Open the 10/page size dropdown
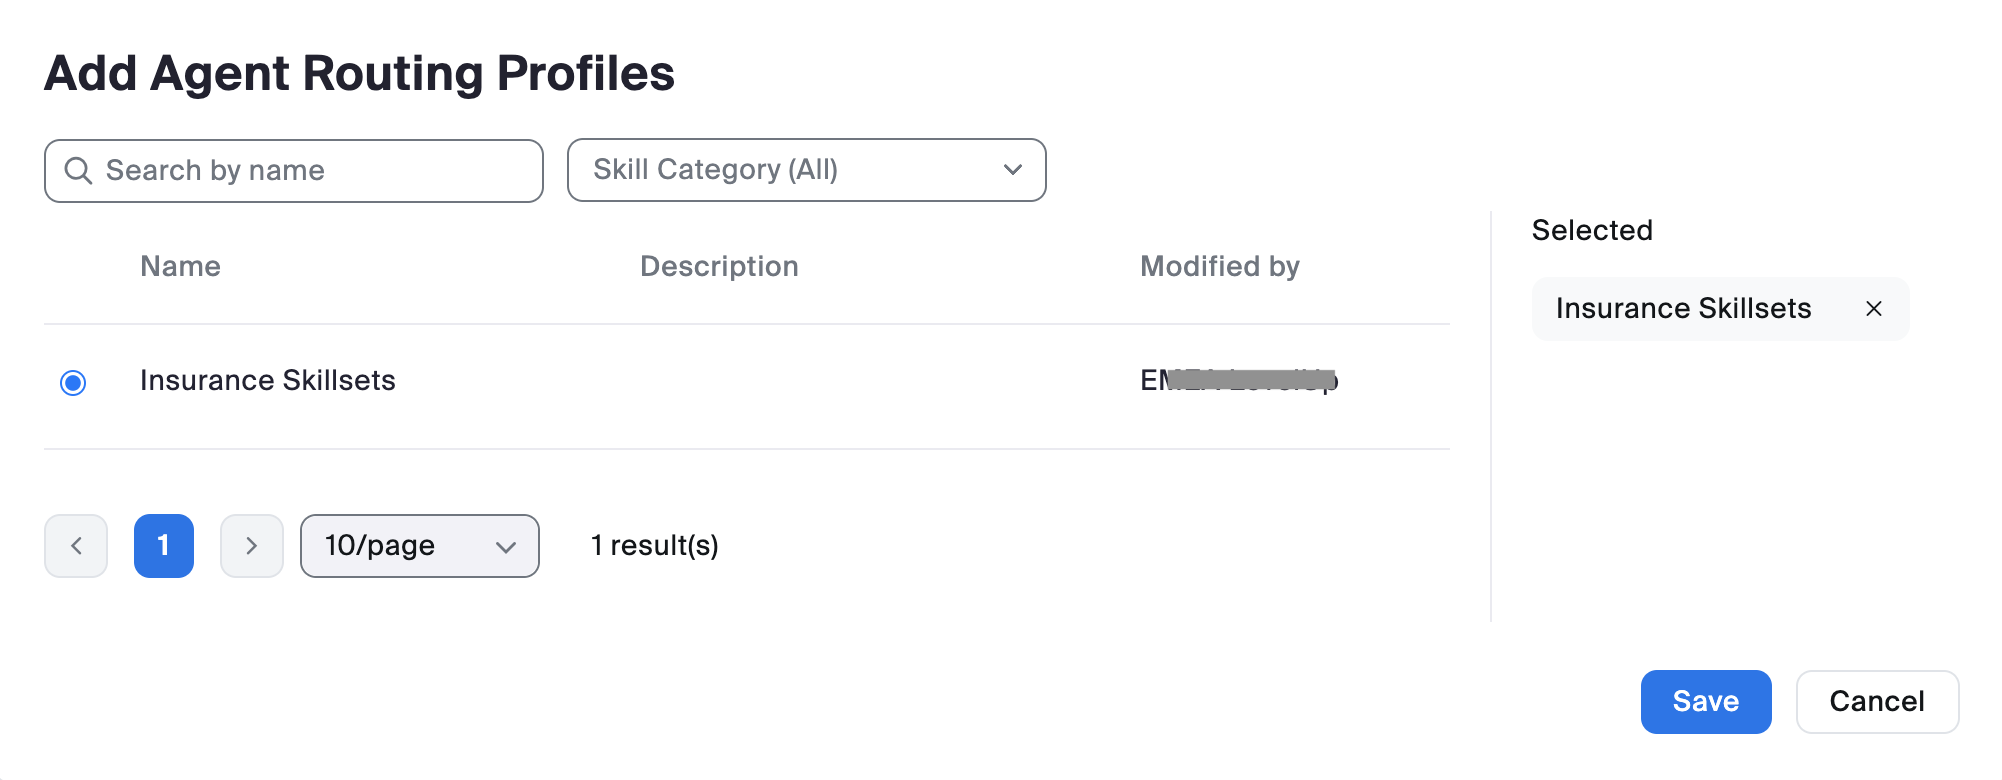Image resolution: width=2002 pixels, height=780 pixels. click(418, 546)
